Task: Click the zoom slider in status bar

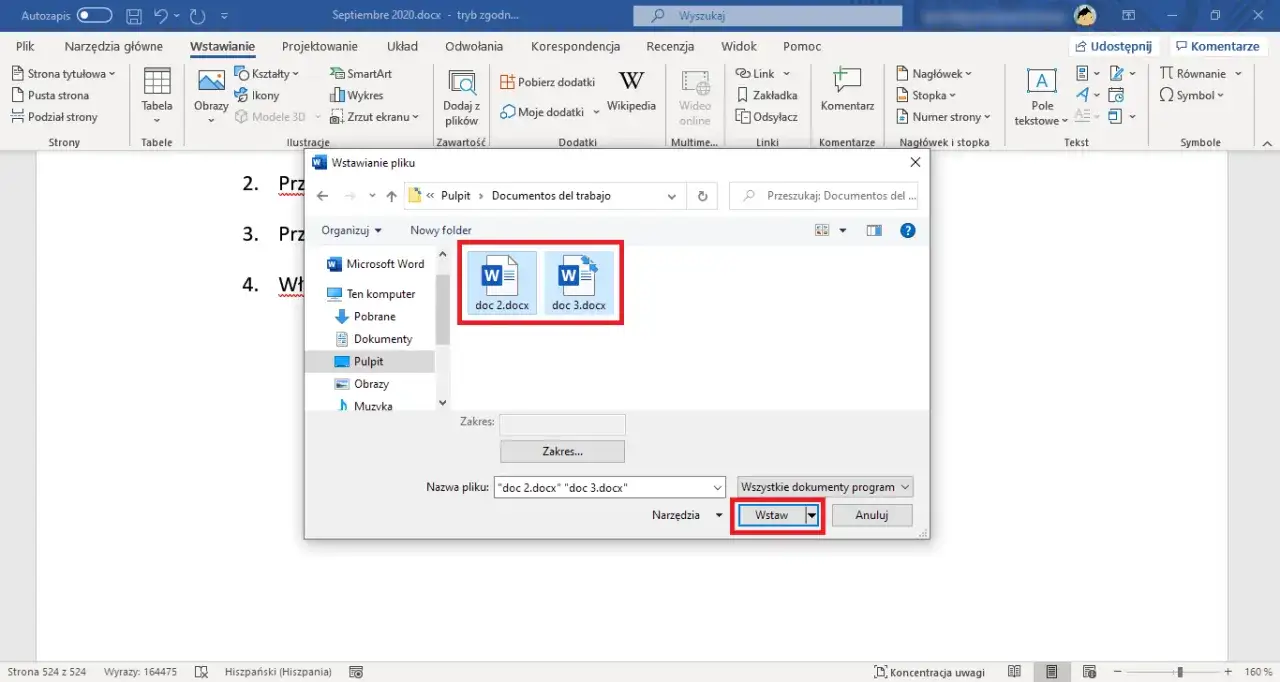Action: (1181, 672)
